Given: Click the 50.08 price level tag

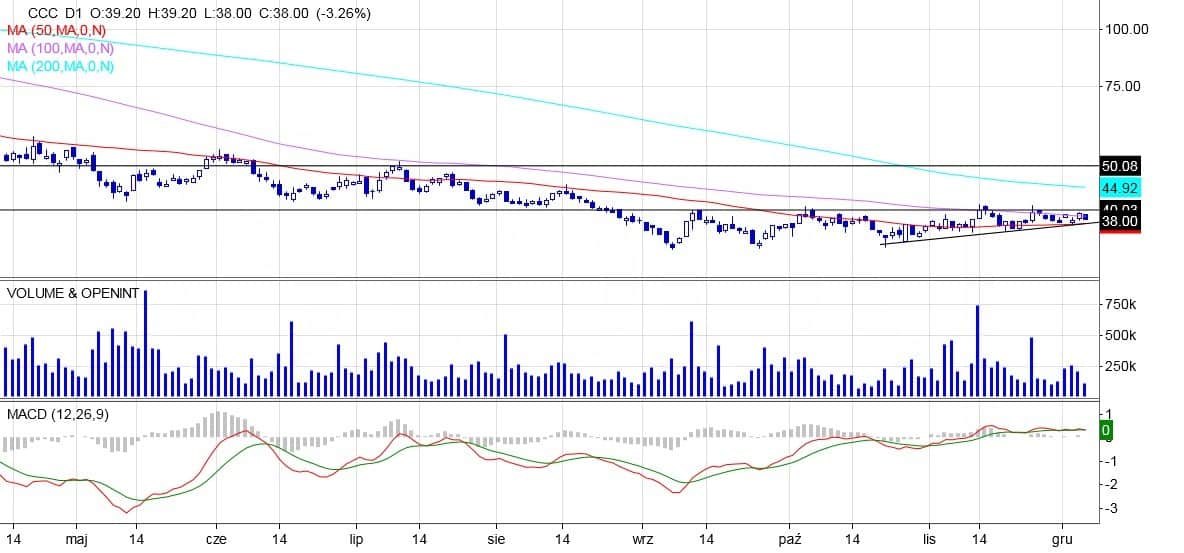Looking at the screenshot, I should [x=1120, y=165].
